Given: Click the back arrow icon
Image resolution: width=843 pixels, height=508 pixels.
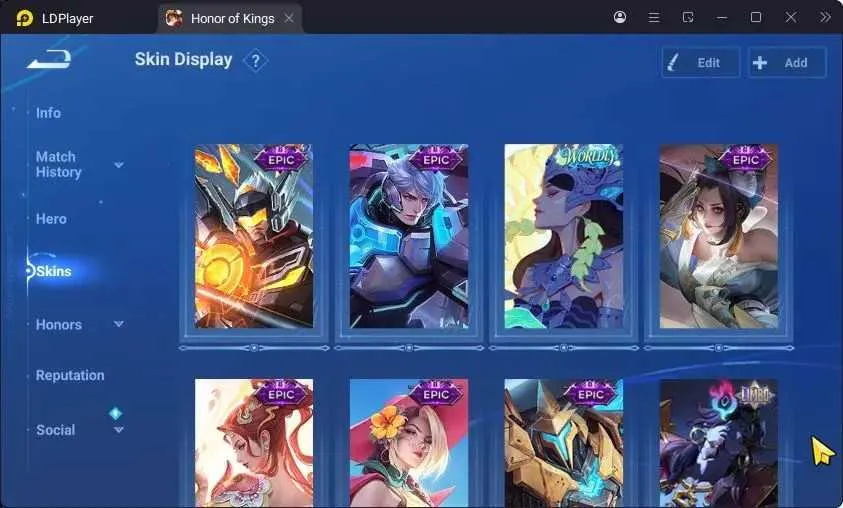Looking at the screenshot, I should [49, 59].
